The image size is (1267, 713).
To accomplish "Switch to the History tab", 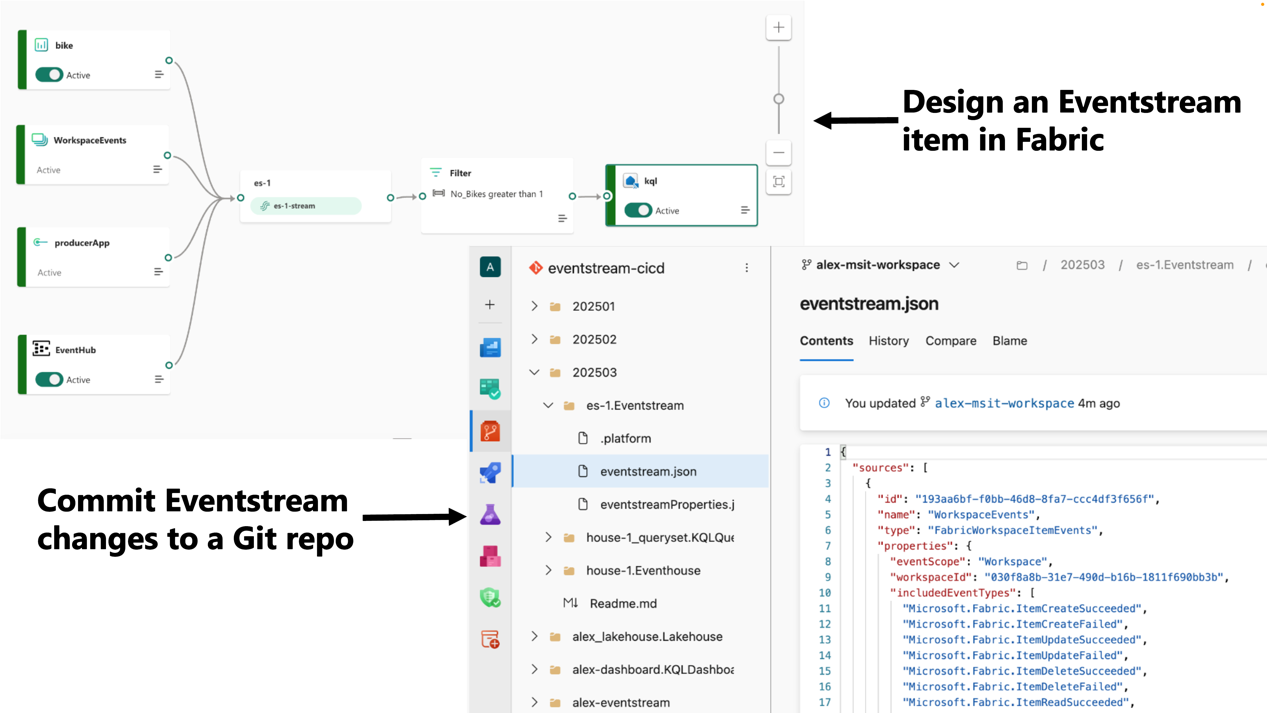I will click(888, 341).
